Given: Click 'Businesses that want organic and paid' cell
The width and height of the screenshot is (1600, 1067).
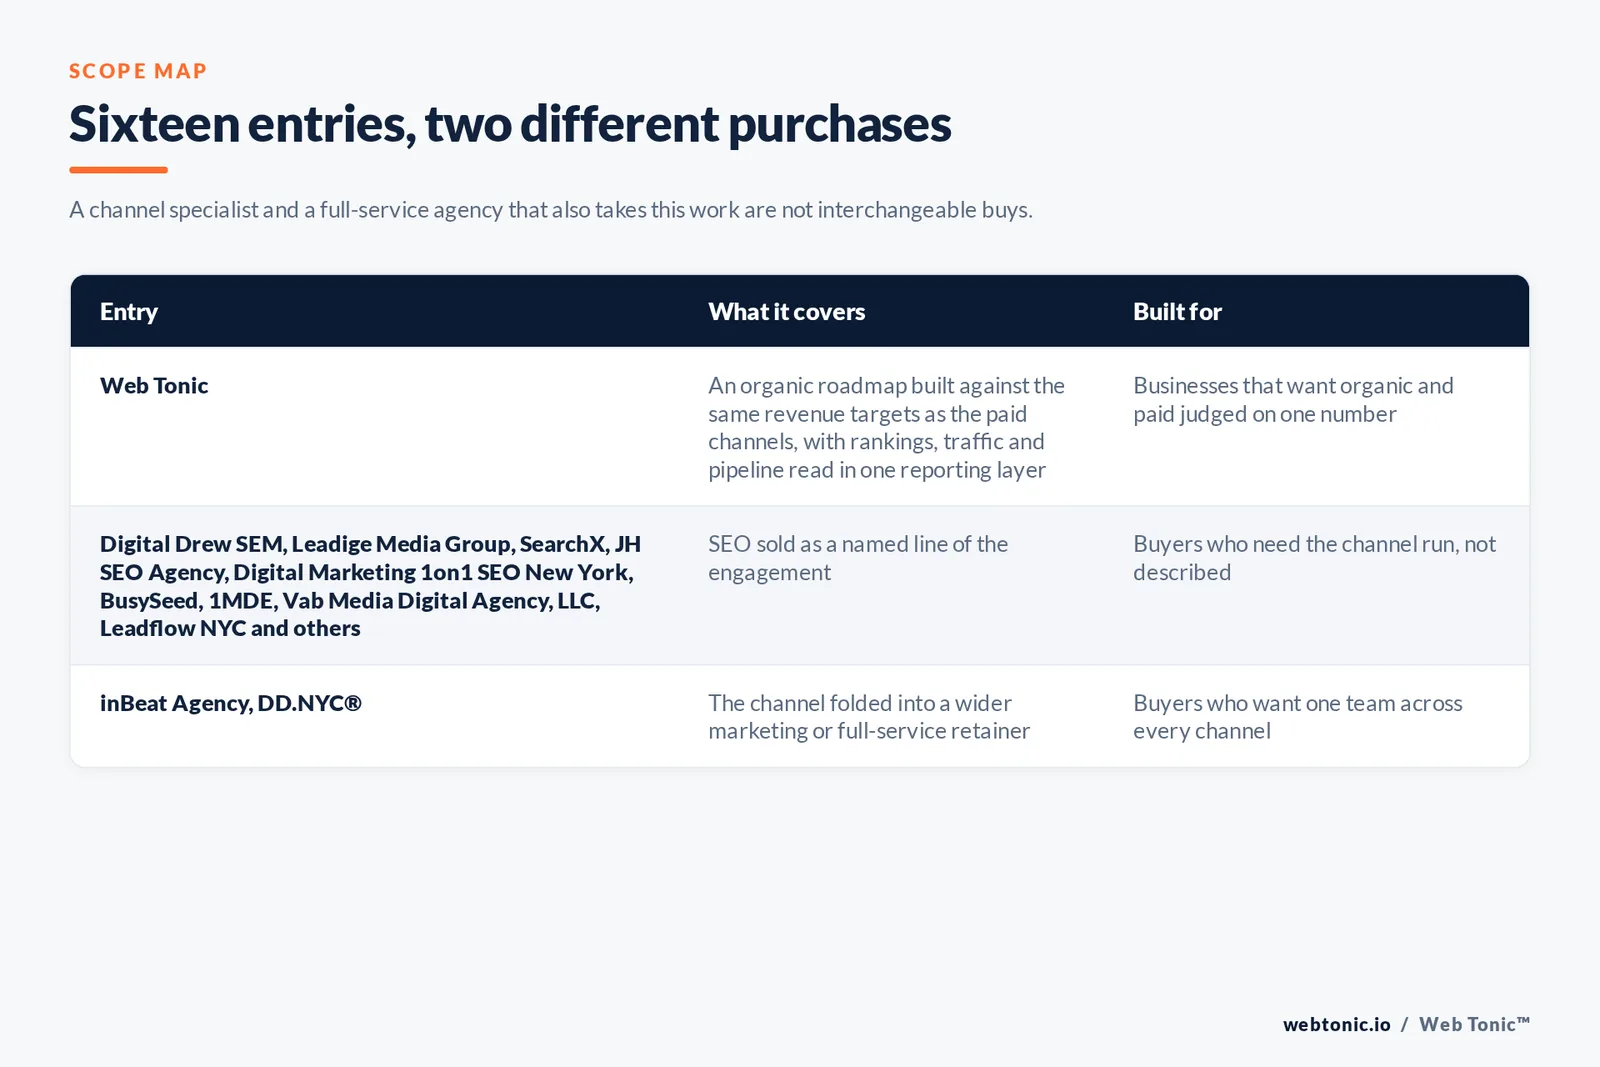Looking at the screenshot, I should tap(1293, 400).
